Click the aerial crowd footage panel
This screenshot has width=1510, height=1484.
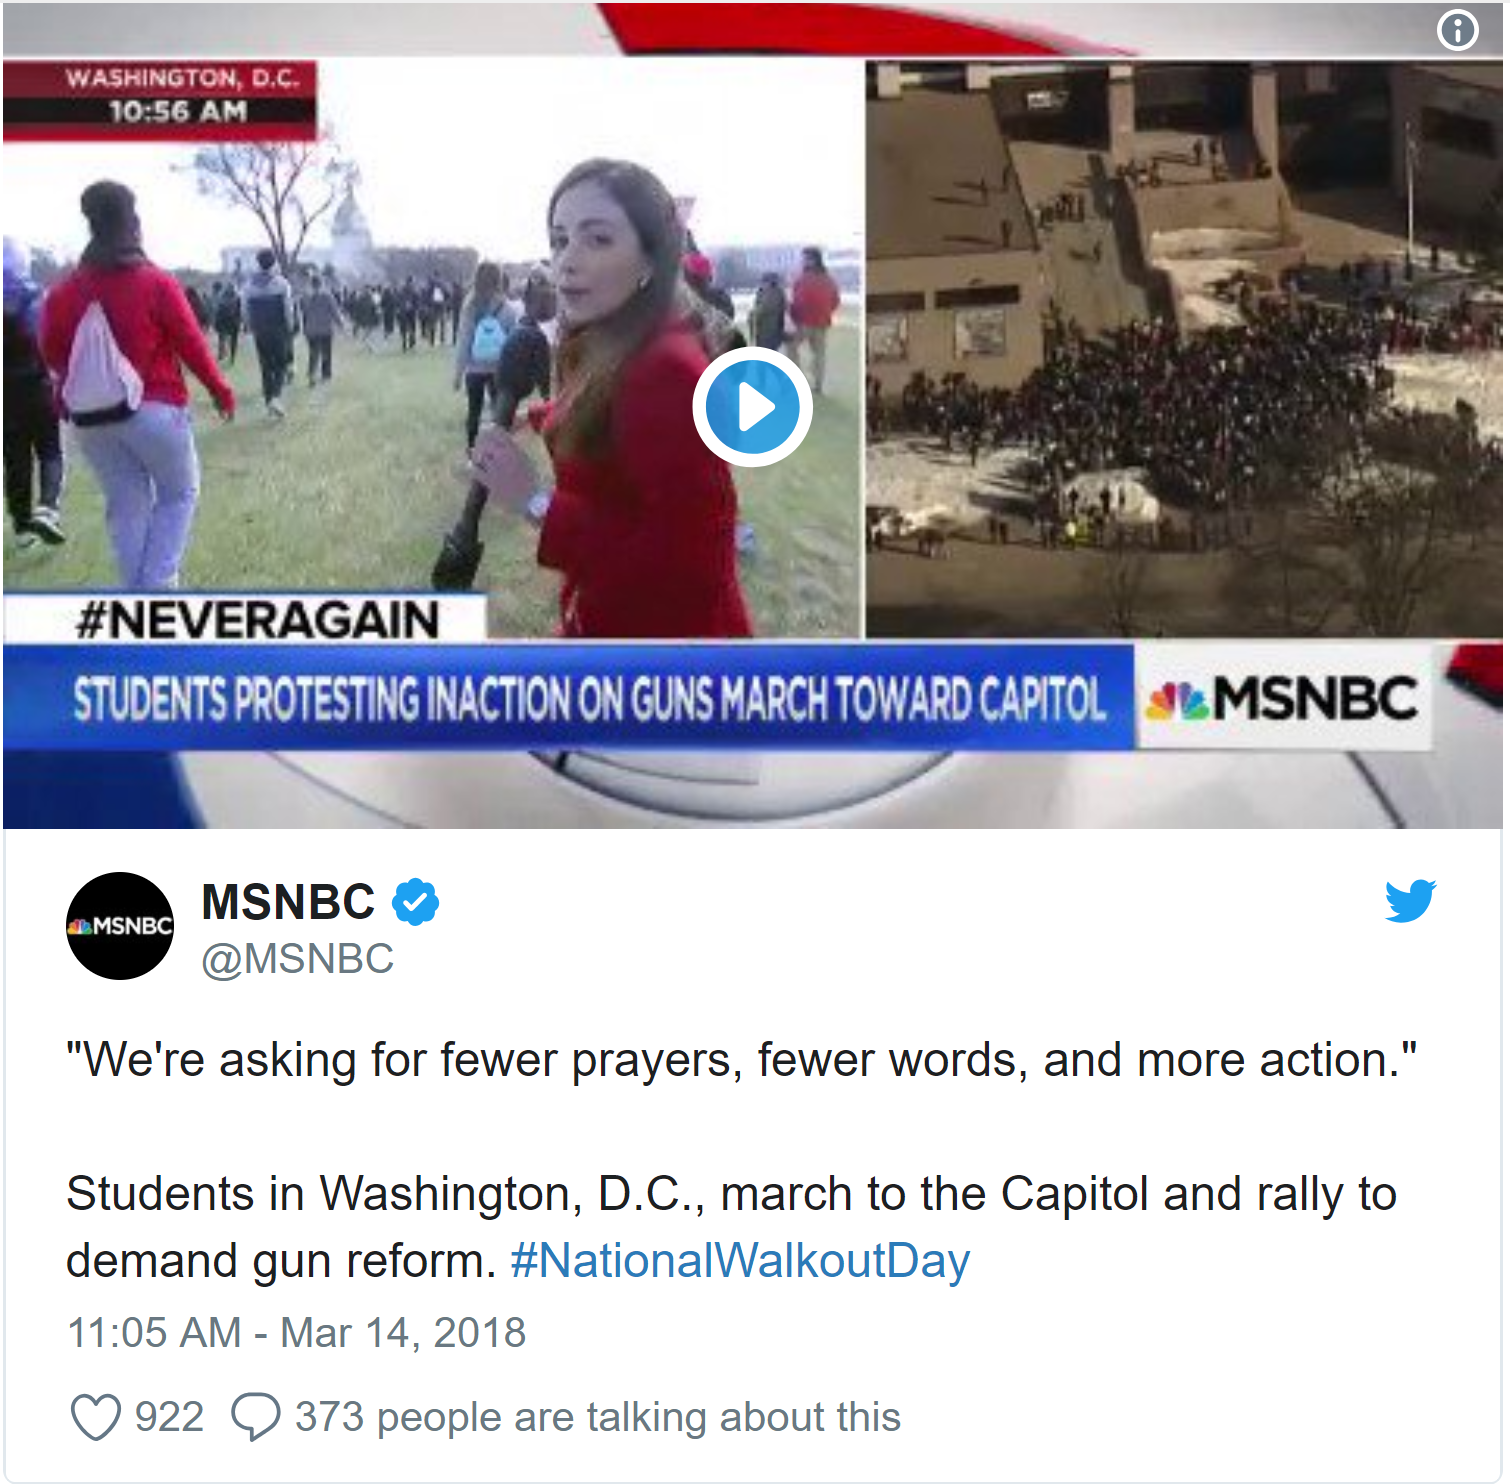point(1183,349)
